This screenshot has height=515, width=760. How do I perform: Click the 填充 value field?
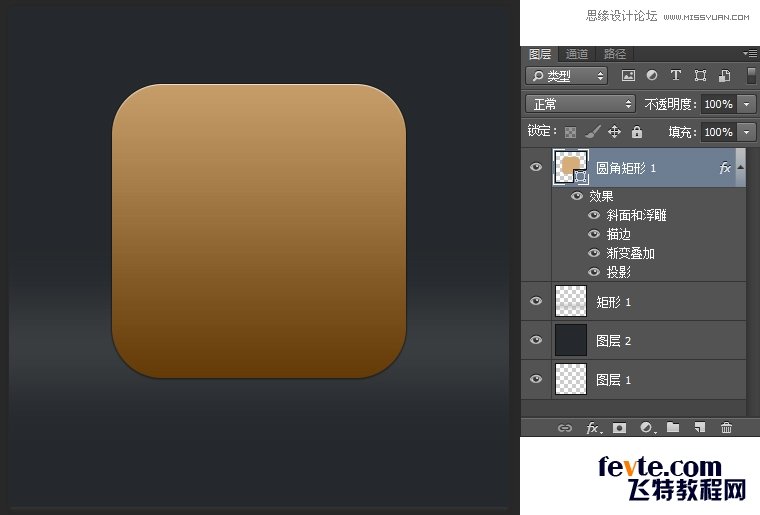(x=719, y=132)
